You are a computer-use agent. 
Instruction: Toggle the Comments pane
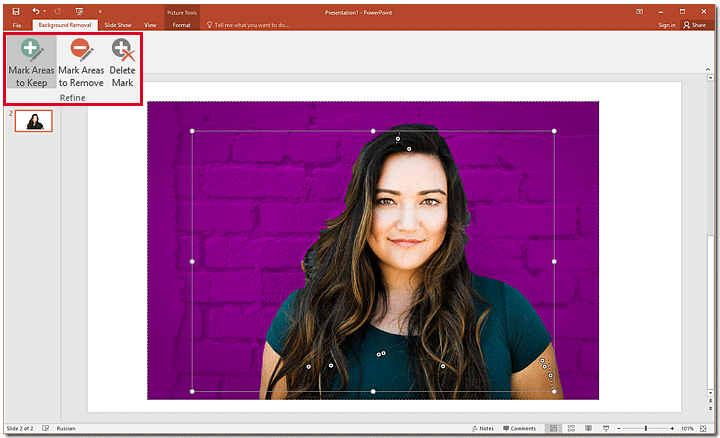tap(520, 428)
